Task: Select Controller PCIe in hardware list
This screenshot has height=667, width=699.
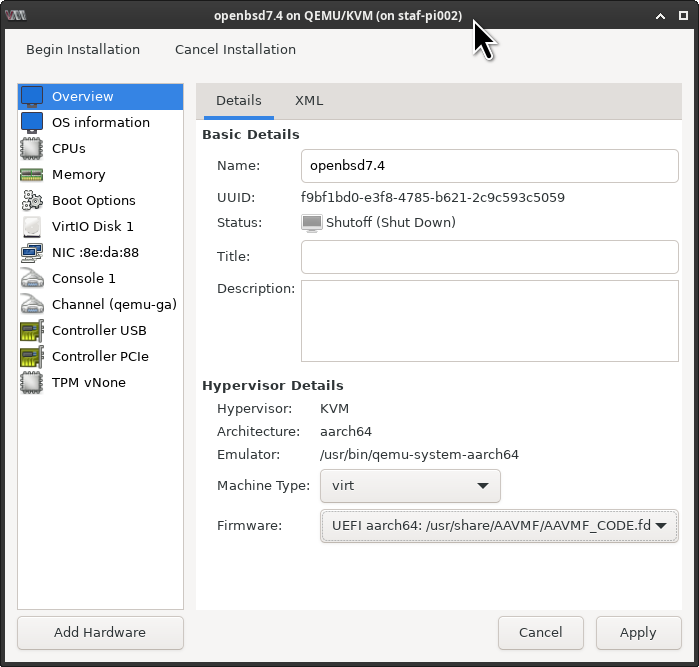Action: (x=100, y=357)
